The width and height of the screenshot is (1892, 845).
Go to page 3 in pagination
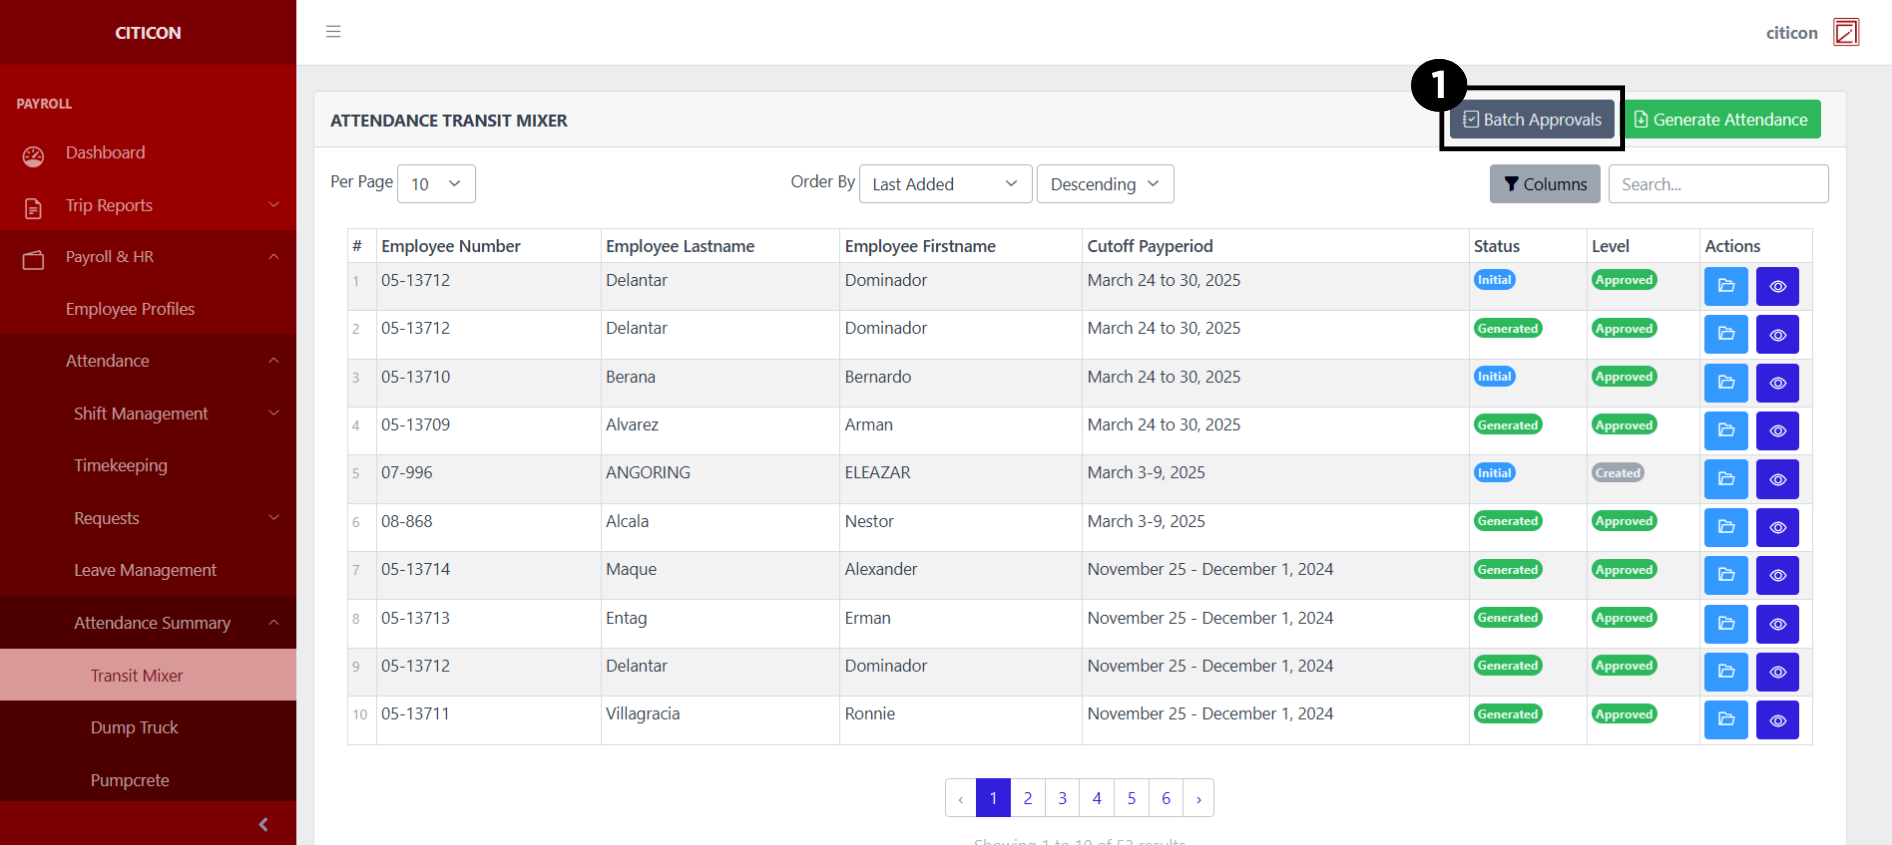pyautogui.click(x=1062, y=798)
